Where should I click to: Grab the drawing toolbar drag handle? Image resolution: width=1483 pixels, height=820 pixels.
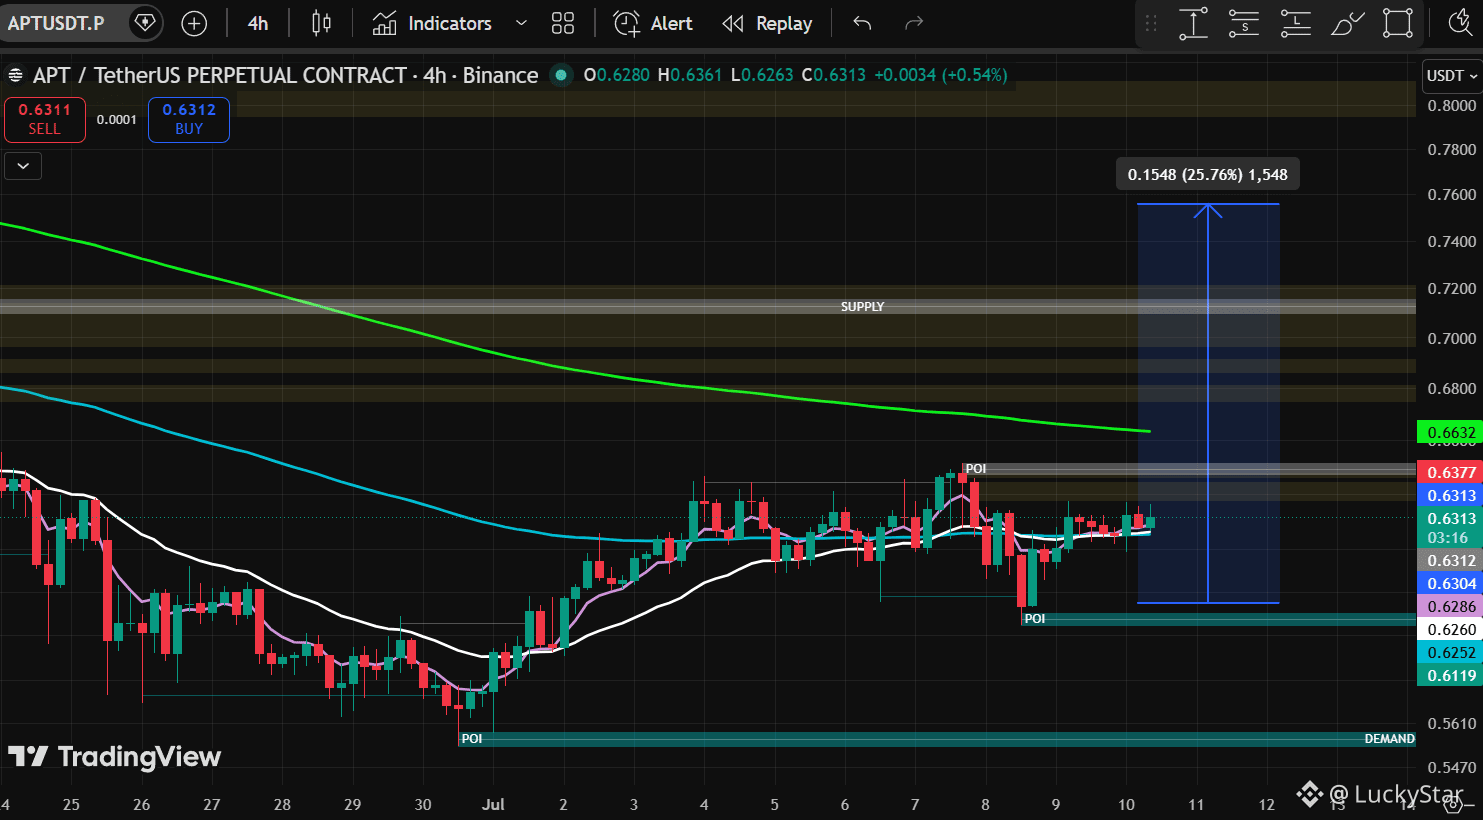[1151, 23]
